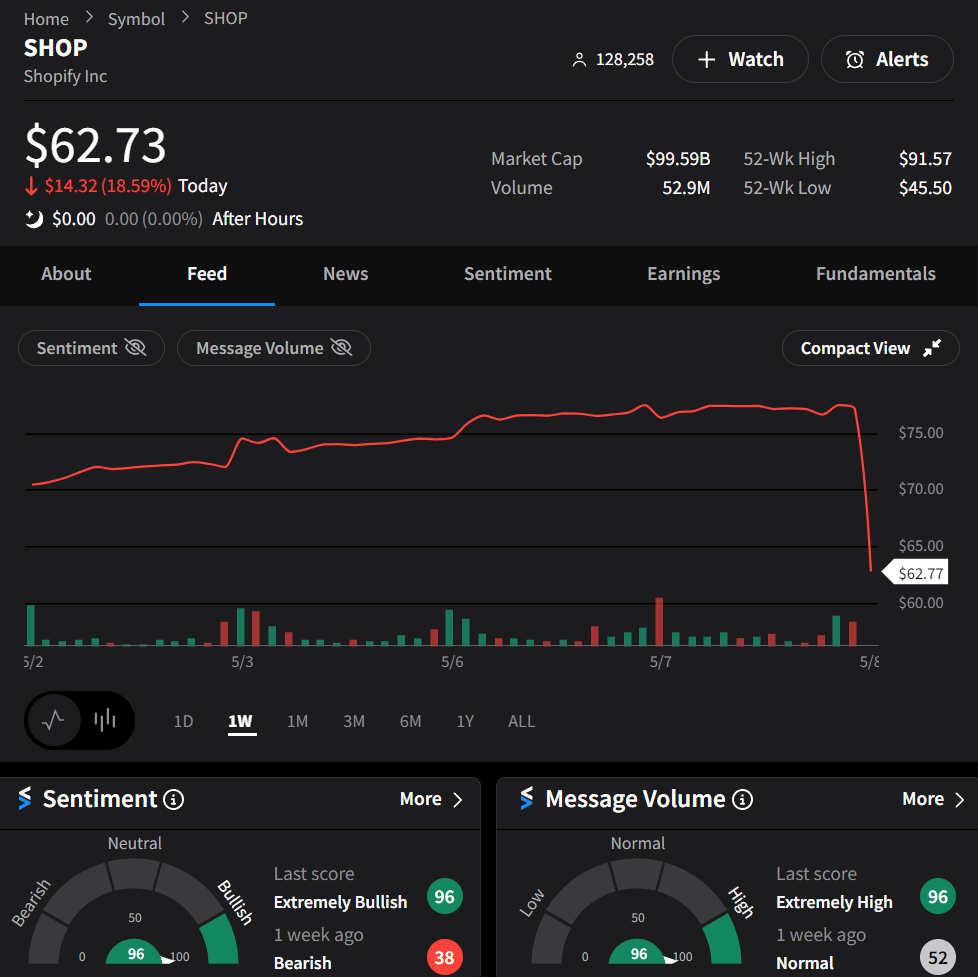Click the tall red volume bar near 5/7
Viewport: 978px width, 977px height.
point(659,621)
